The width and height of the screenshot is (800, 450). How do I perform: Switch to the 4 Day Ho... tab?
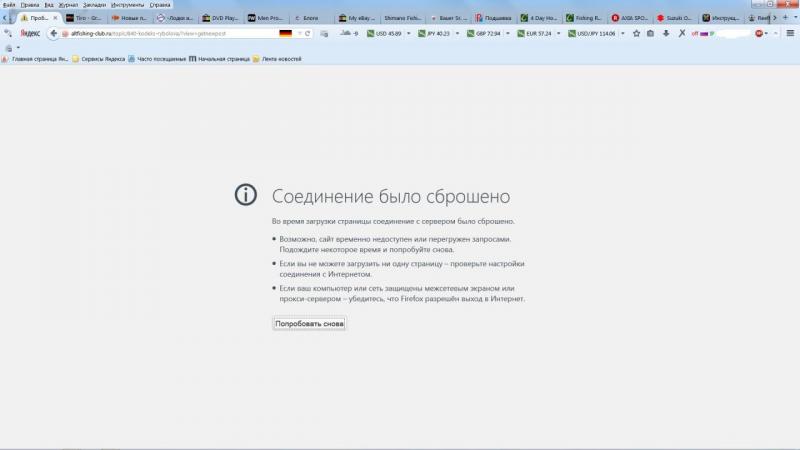tap(539, 18)
